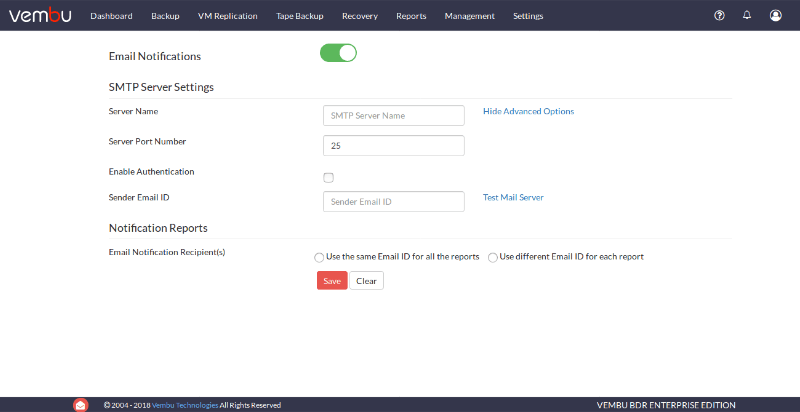Click the Vembu logo
Screen dimensions: 800x412
tap(40, 16)
